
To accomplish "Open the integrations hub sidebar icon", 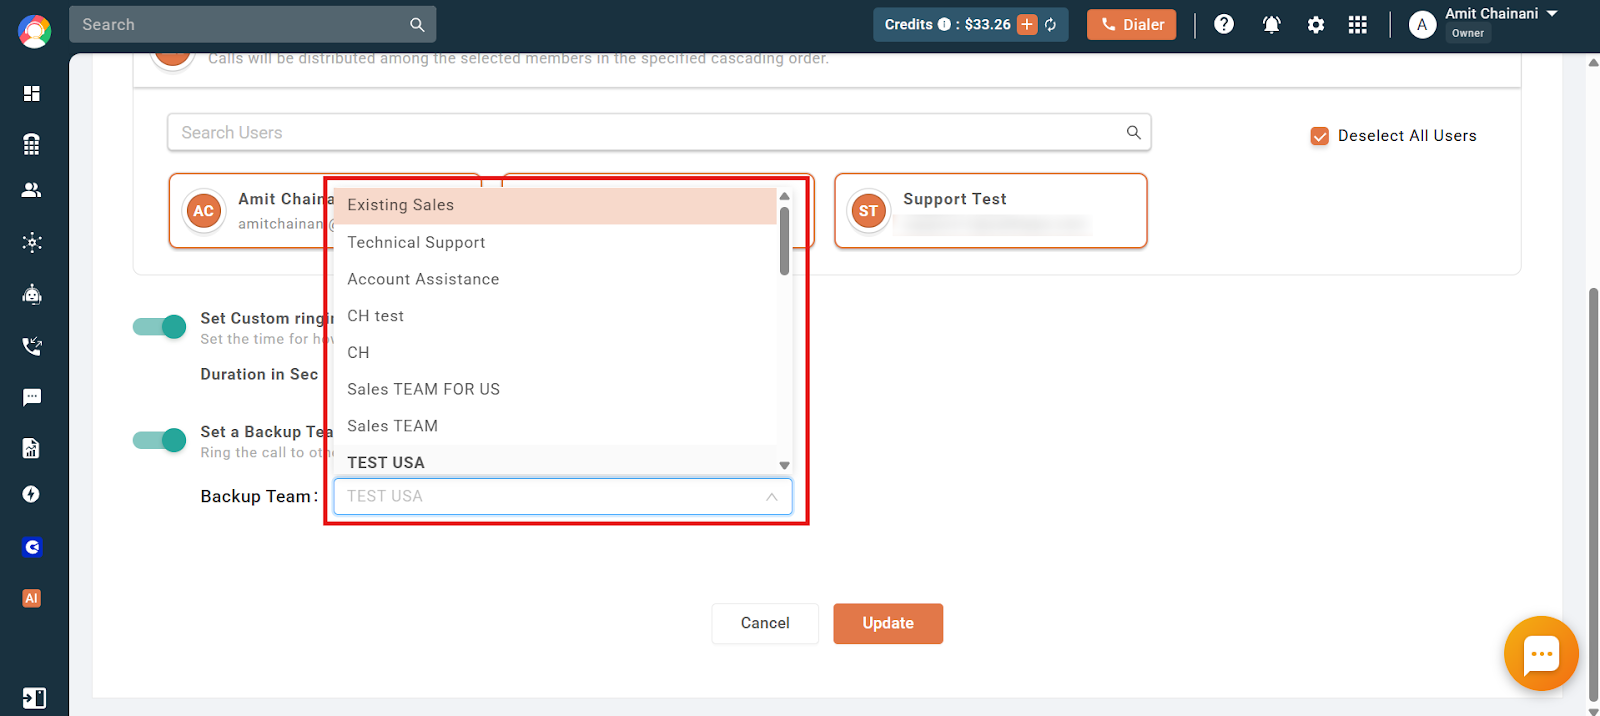I will 32,242.
